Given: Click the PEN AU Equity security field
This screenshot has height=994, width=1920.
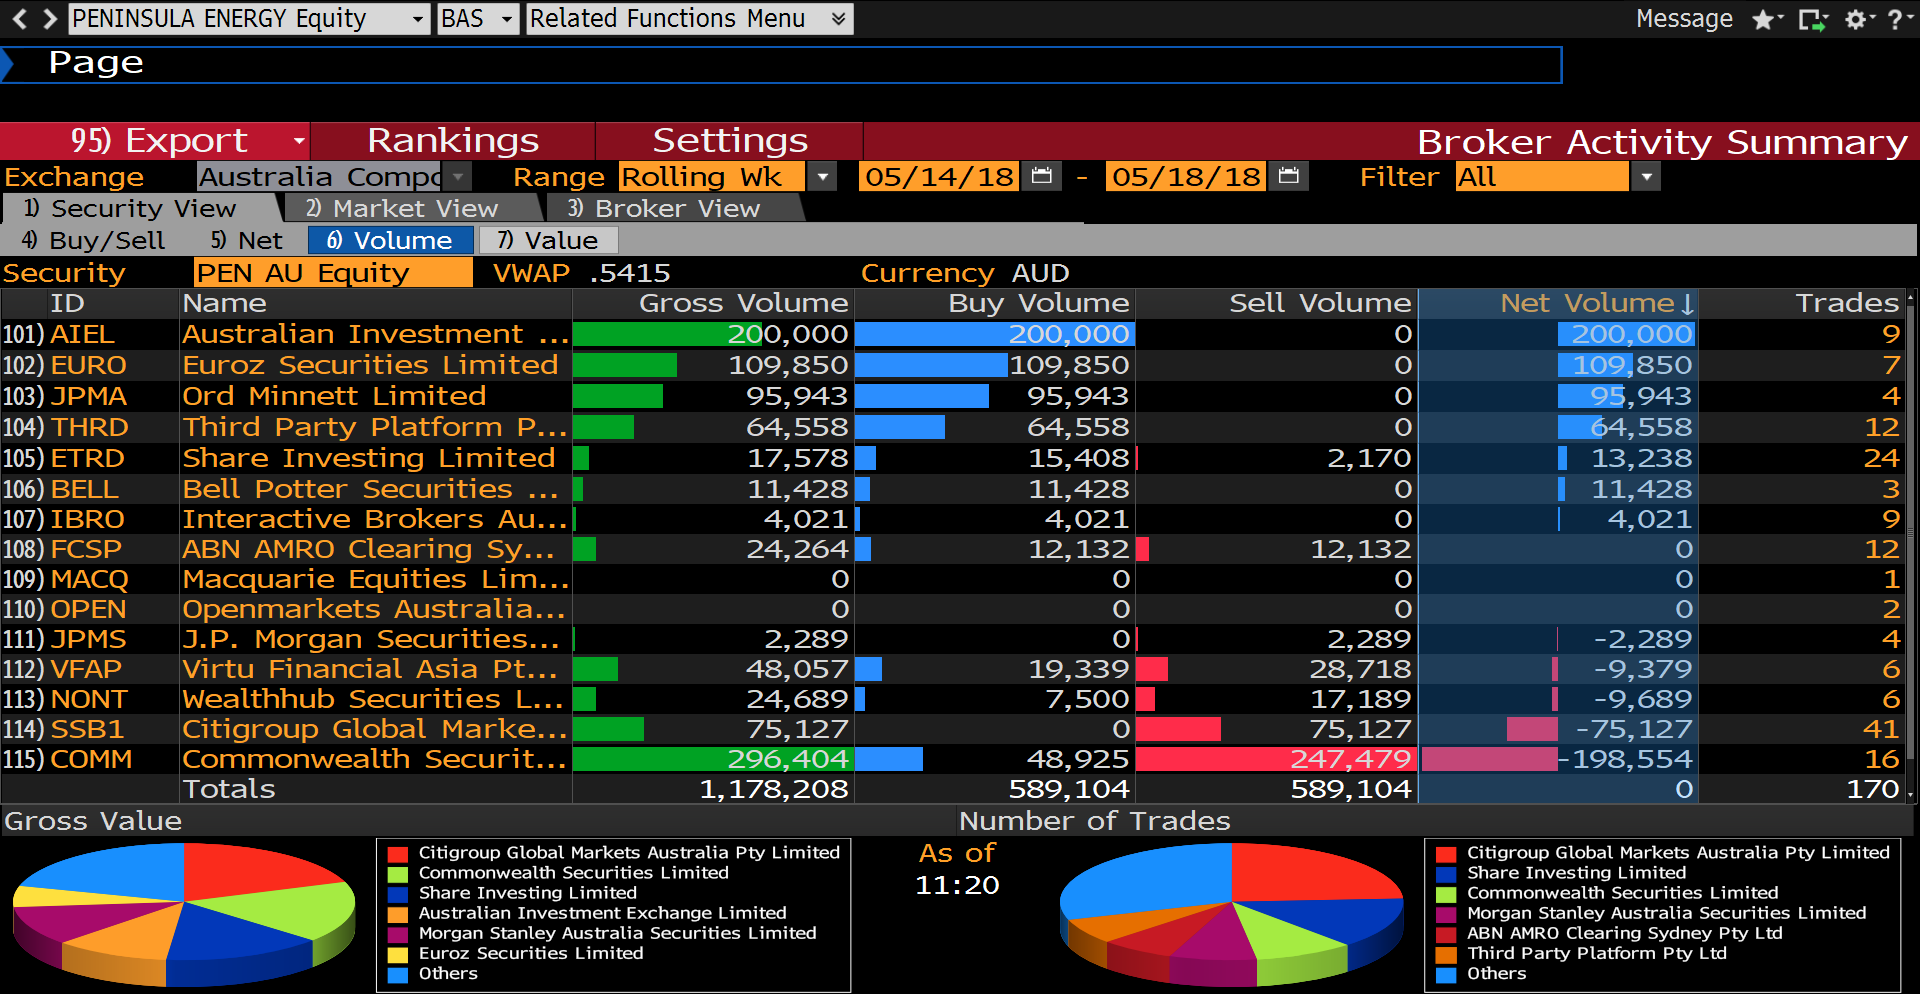Looking at the screenshot, I should click(x=333, y=273).
